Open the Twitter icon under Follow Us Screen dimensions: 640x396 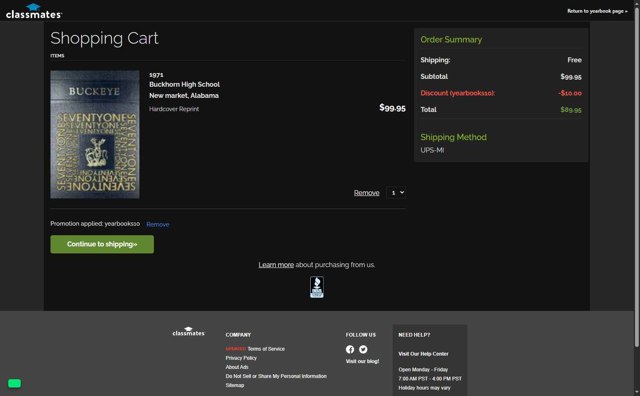click(363, 349)
